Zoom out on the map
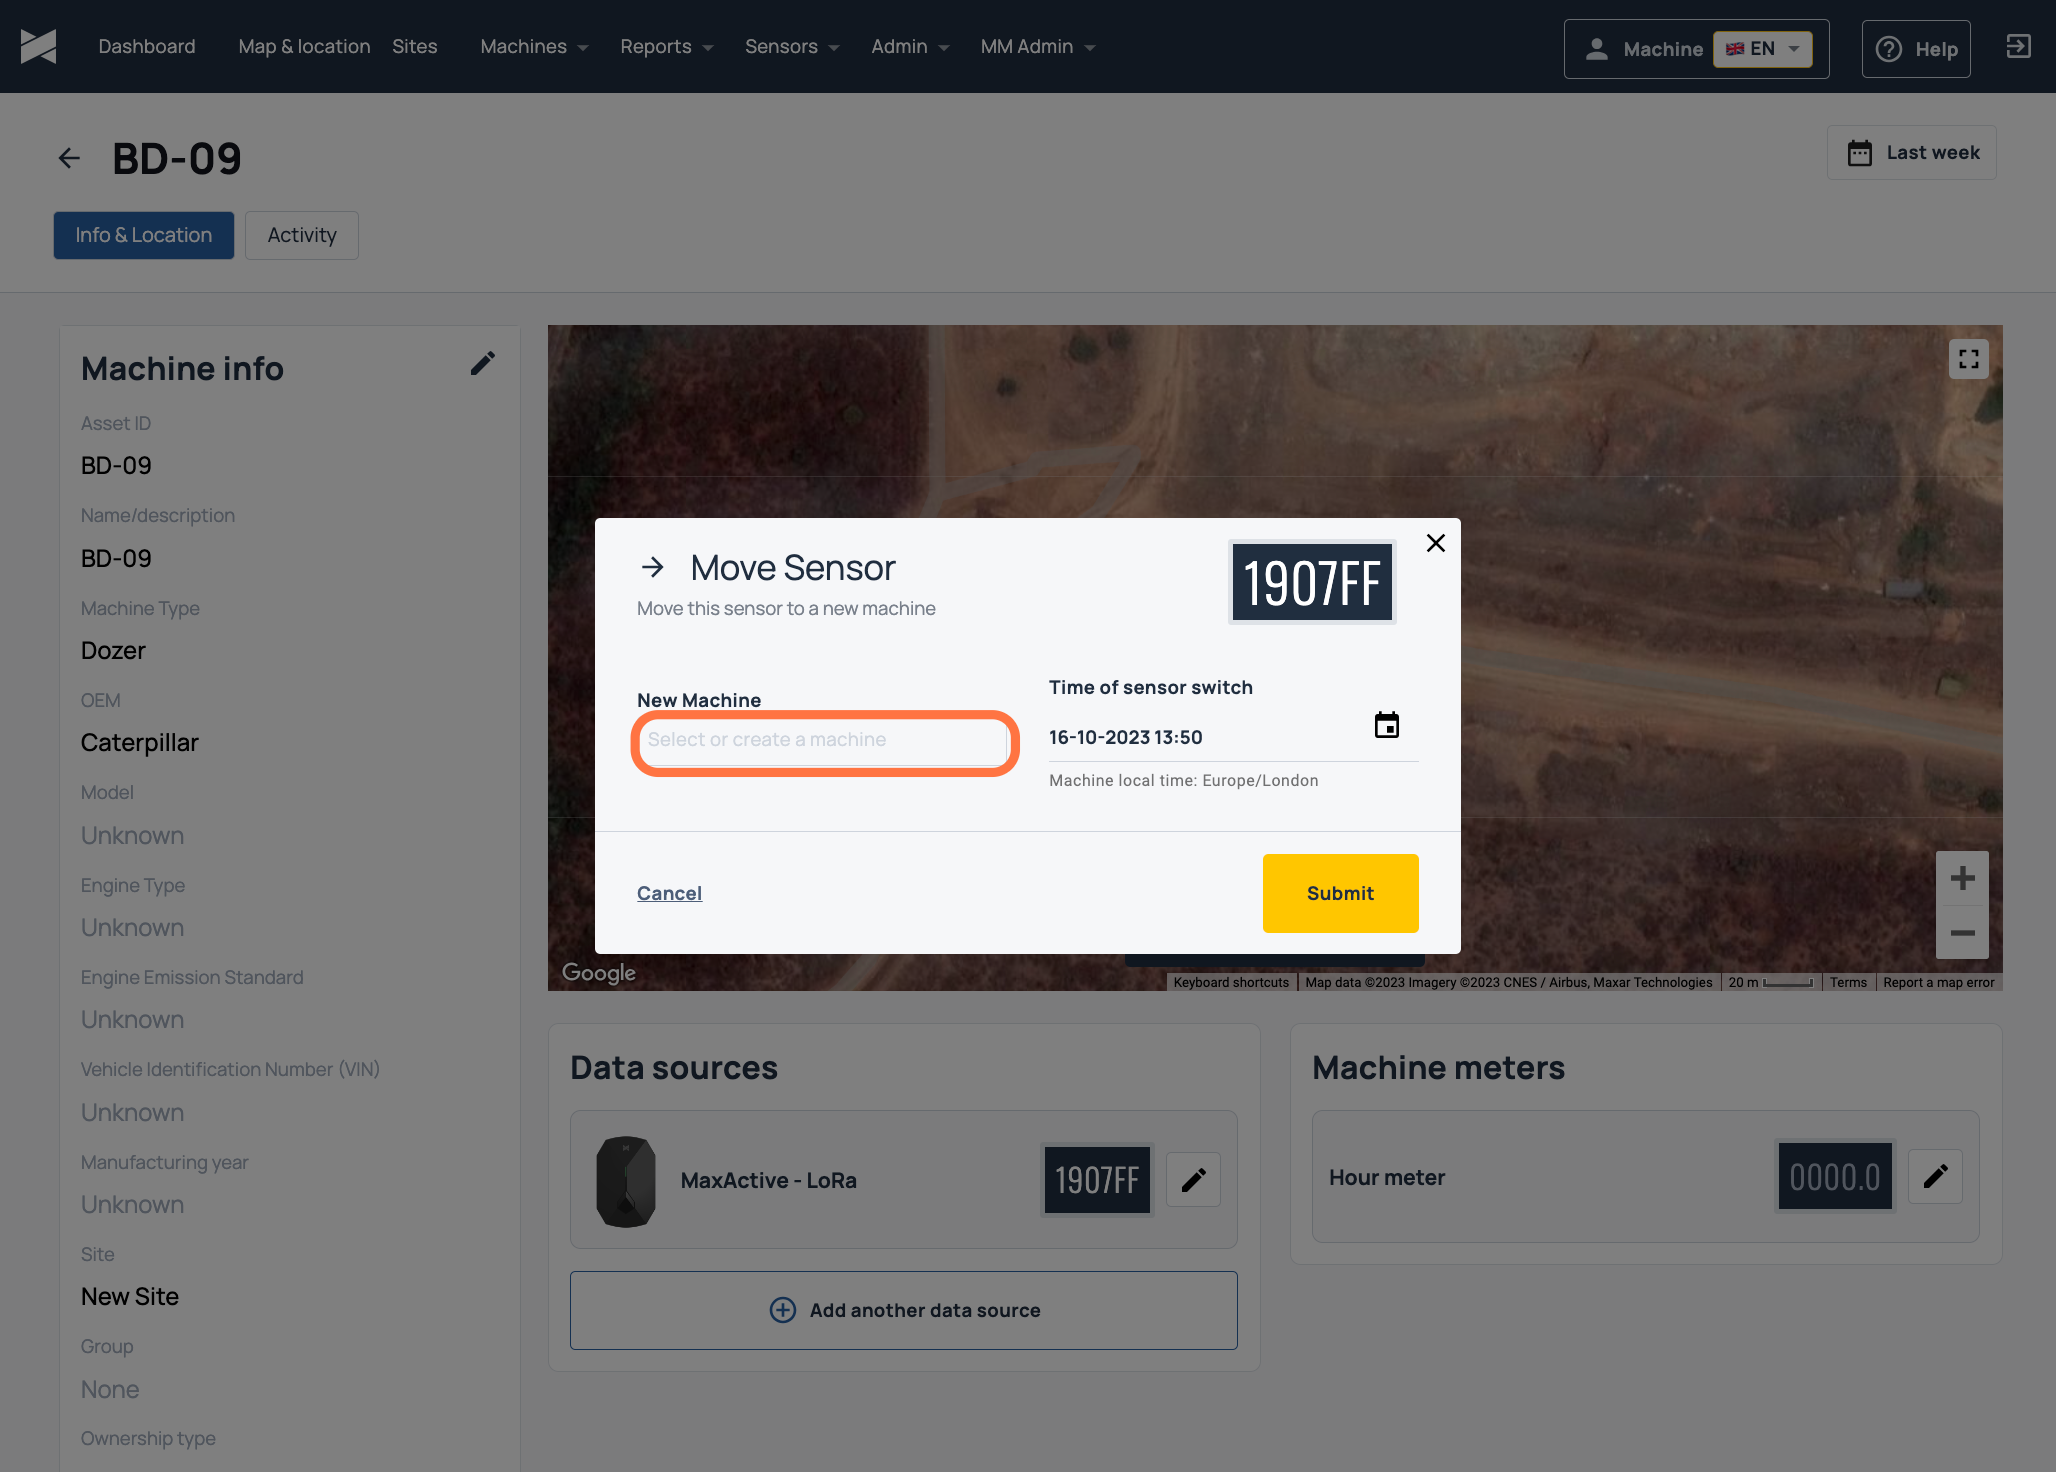Image resolution: width=2056 pixels, height=1472 pixels. (1962, 933)
